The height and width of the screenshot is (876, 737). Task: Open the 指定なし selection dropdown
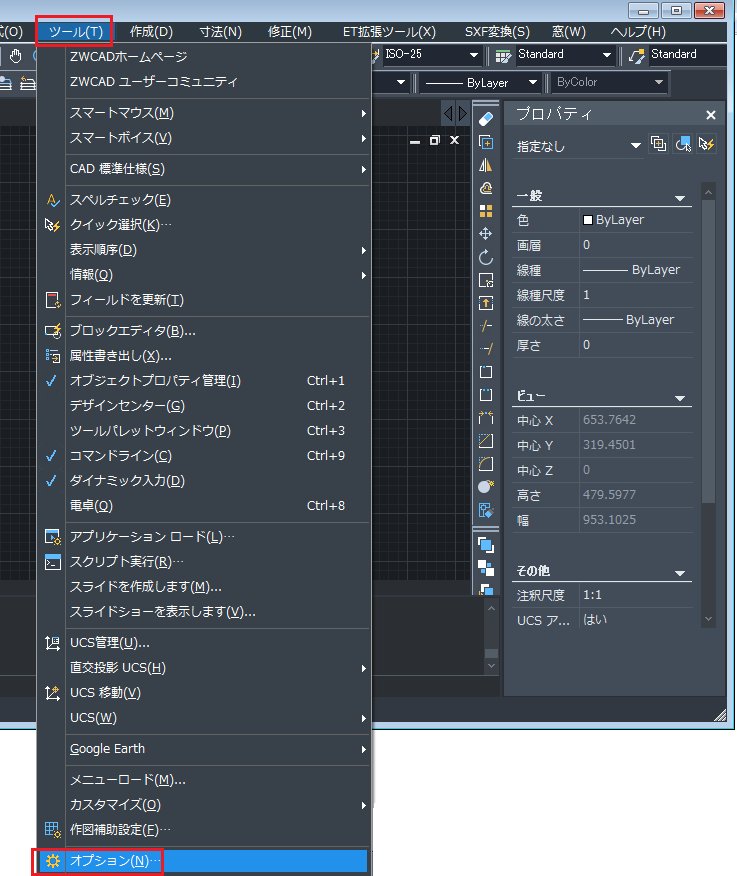point(635,146)
